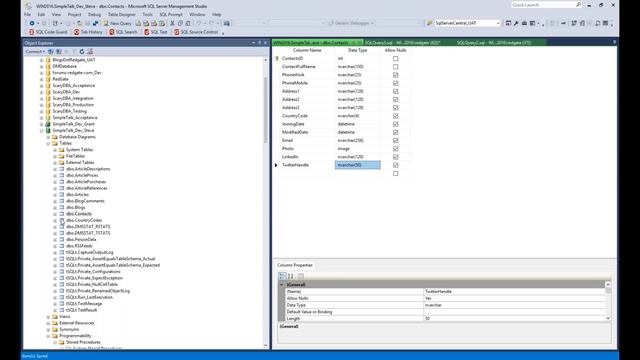Uncheck Allow Nulls for Photo
This screenshot has height=360, width=640.
tap(396, 149)
